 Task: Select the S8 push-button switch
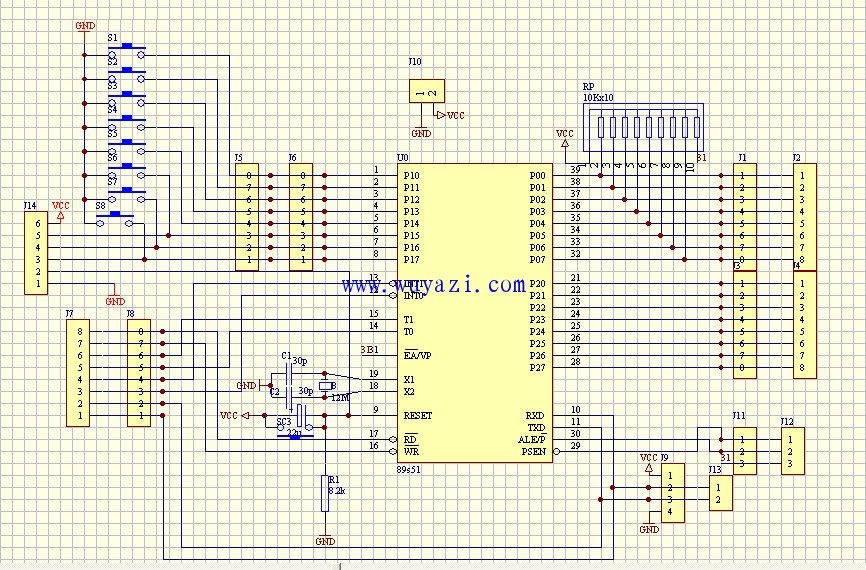point(122,216)
